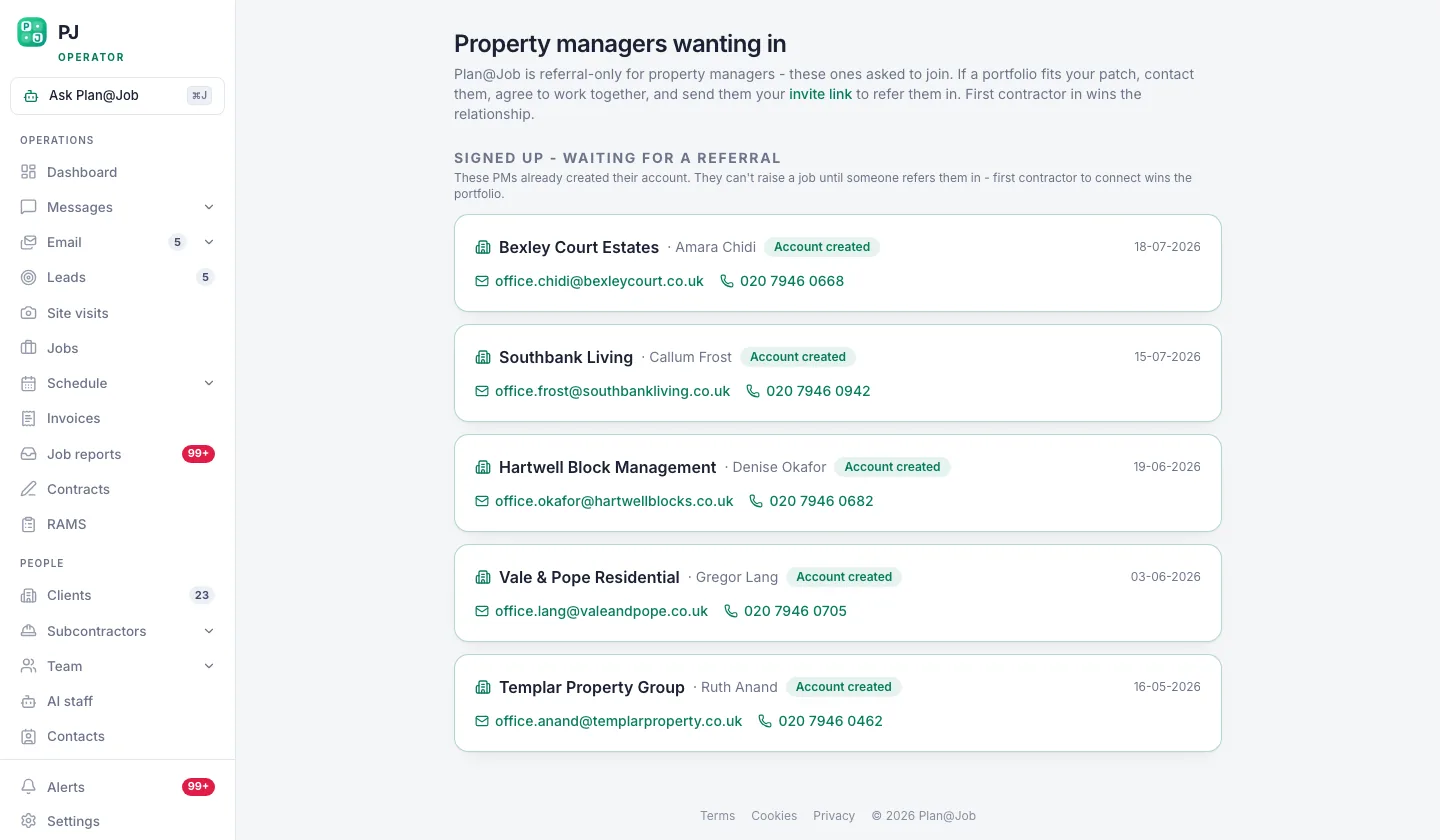Open the Privacy footer link
The height and width of the screenshot is (840, 1440).
(834, 816)
